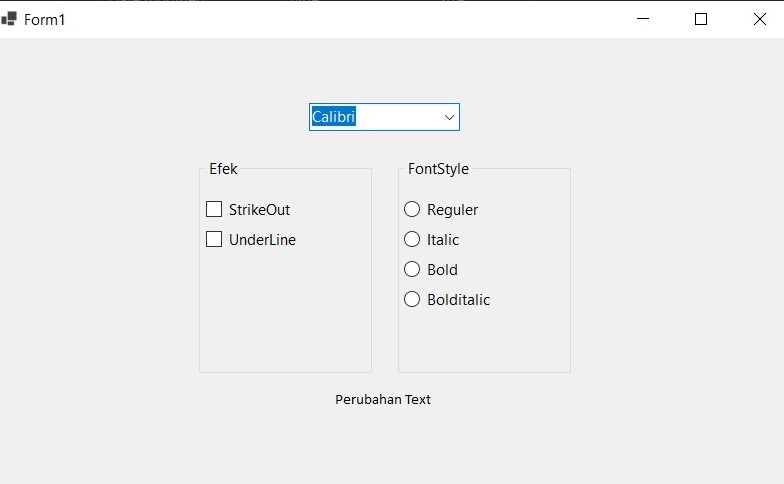Click the Reguler option label text
Image resolution: width=784 pixels, height=484 pixels.
click(452, 210)
